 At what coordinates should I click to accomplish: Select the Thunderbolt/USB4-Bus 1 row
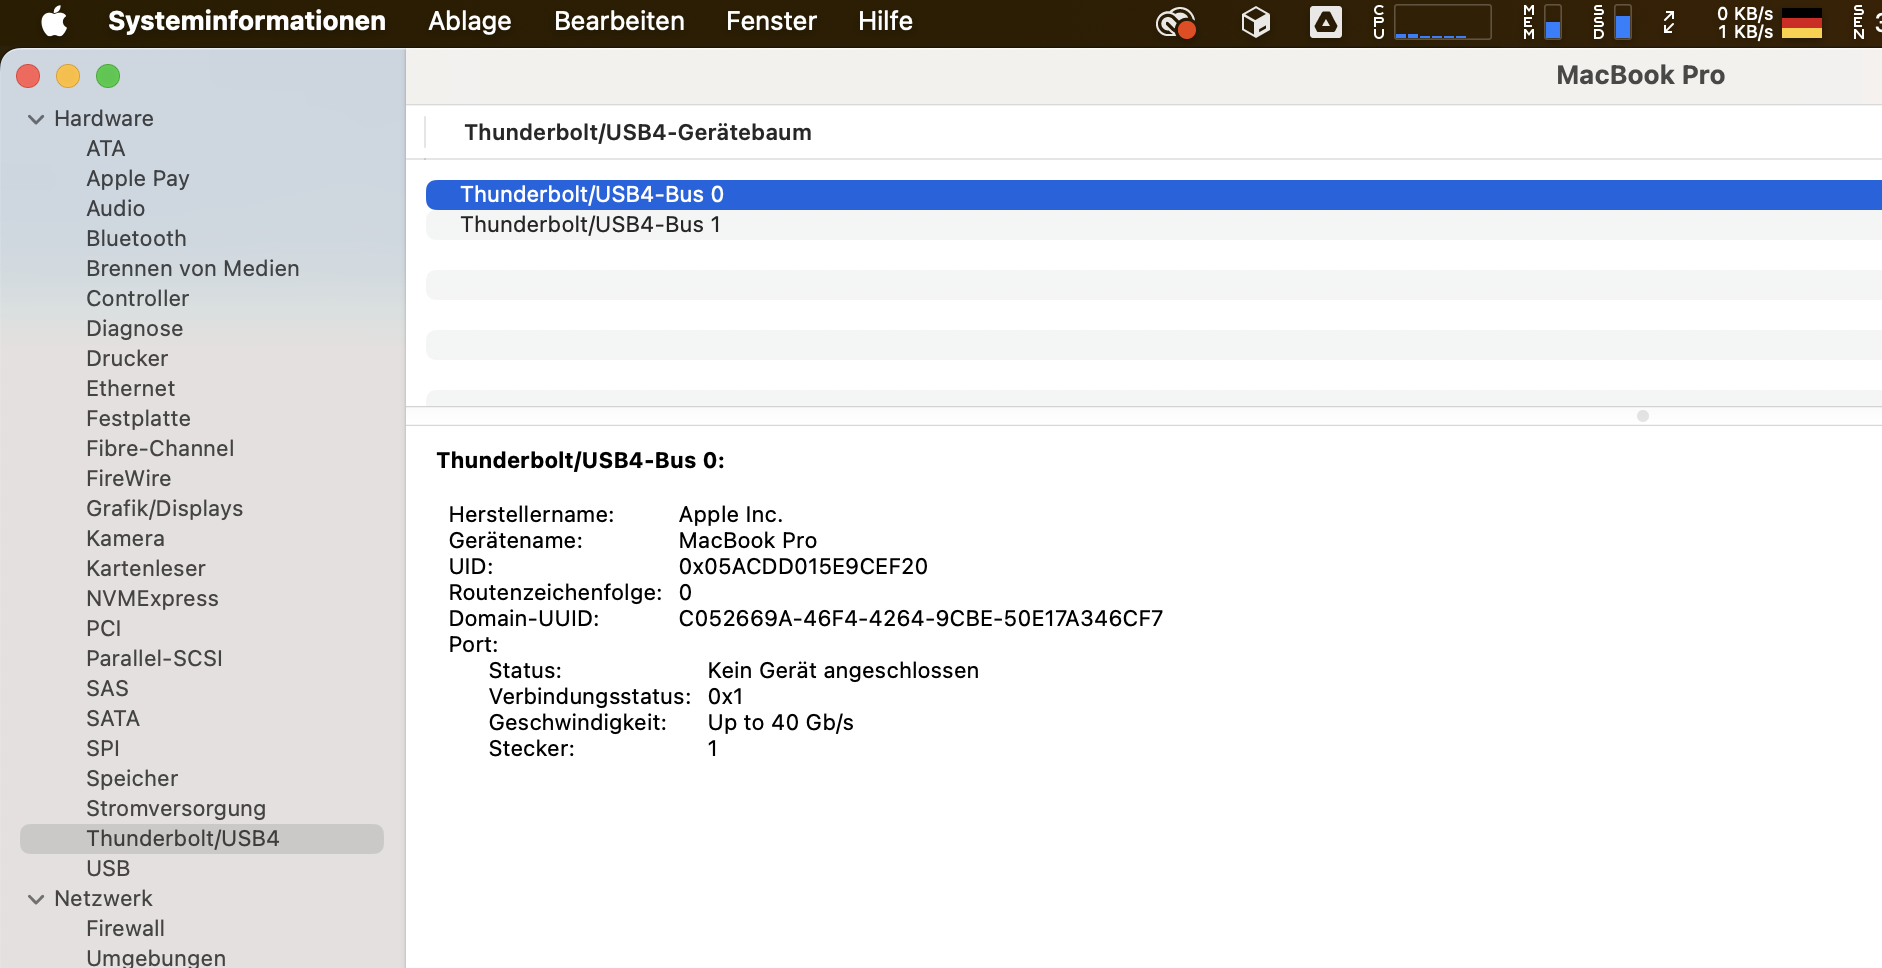tap(1154, 225)
